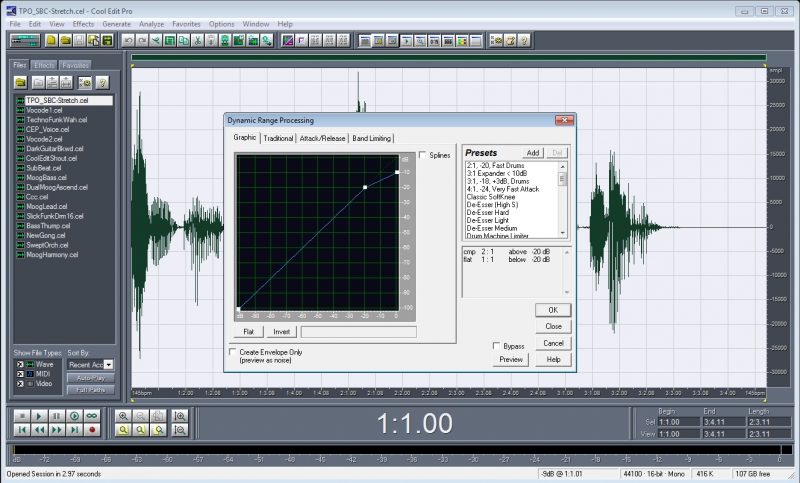Select the Classic SoftKnee preset

tap(491, 197)
